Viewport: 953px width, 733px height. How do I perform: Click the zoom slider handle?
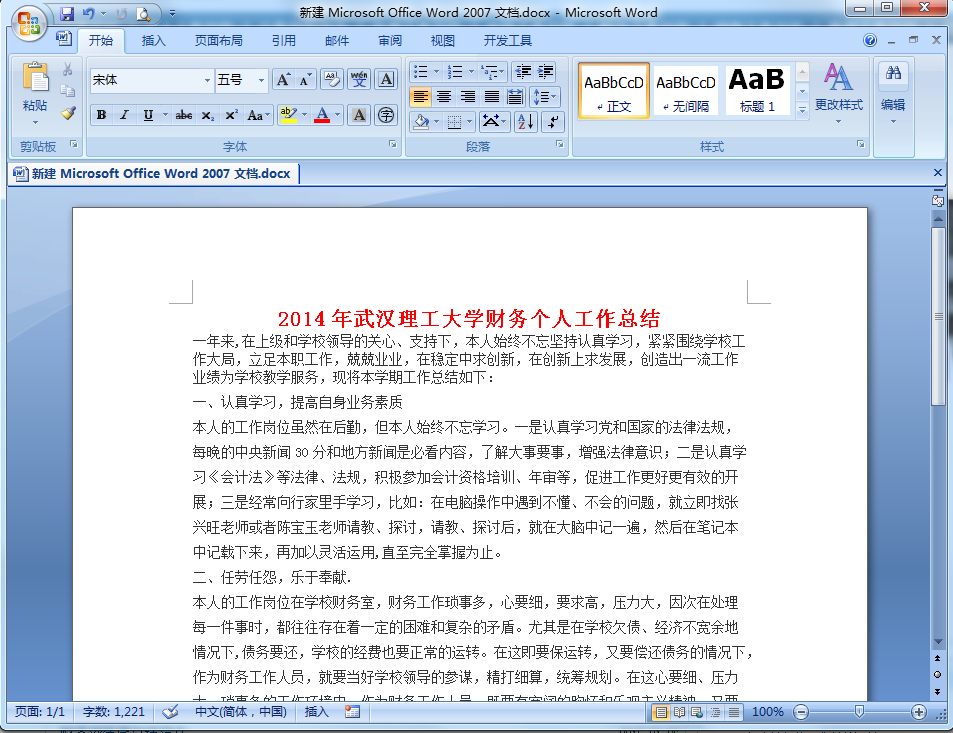[859, 712]
